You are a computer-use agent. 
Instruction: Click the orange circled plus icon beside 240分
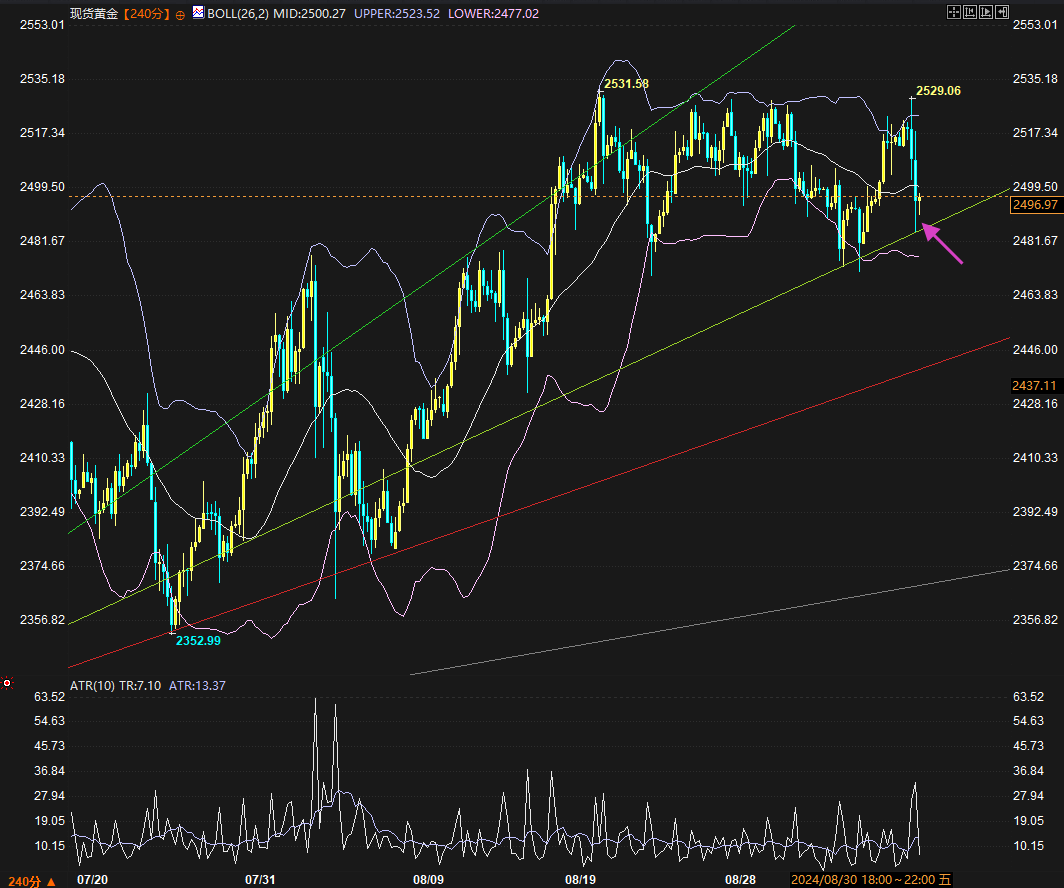180,15
